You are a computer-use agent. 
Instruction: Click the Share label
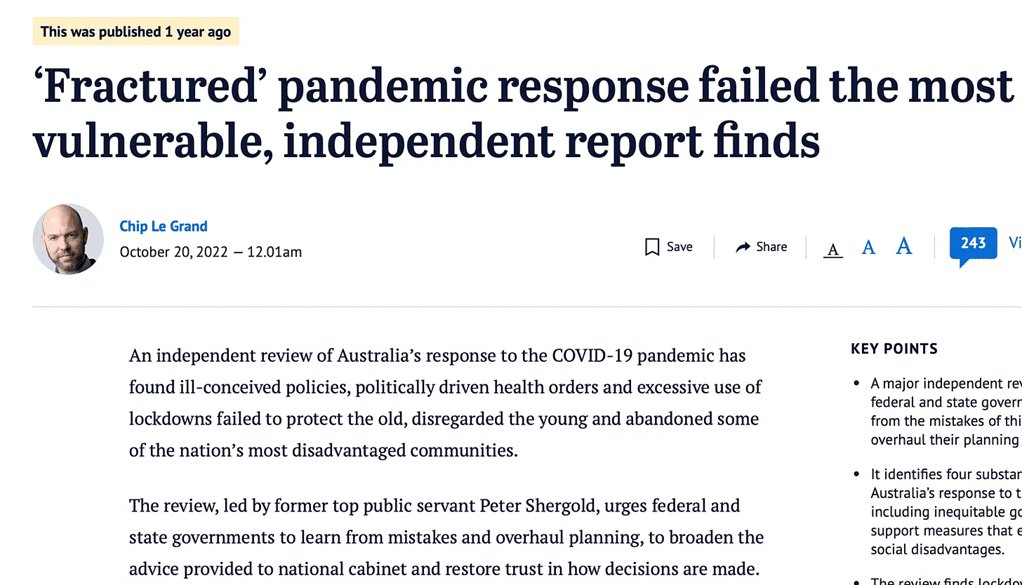coord(771,247)
